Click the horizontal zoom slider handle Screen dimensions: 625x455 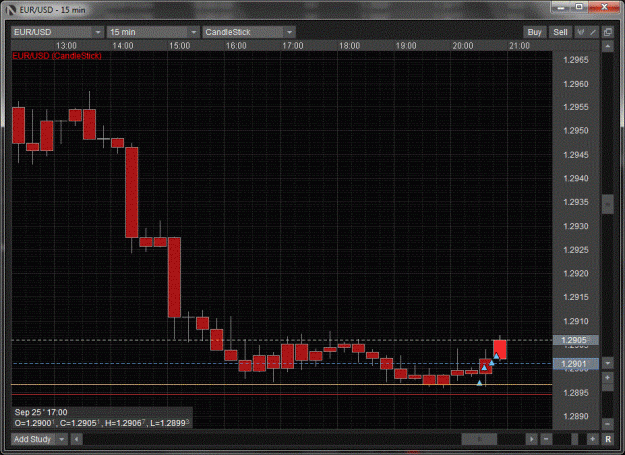(x=574, y=439)
